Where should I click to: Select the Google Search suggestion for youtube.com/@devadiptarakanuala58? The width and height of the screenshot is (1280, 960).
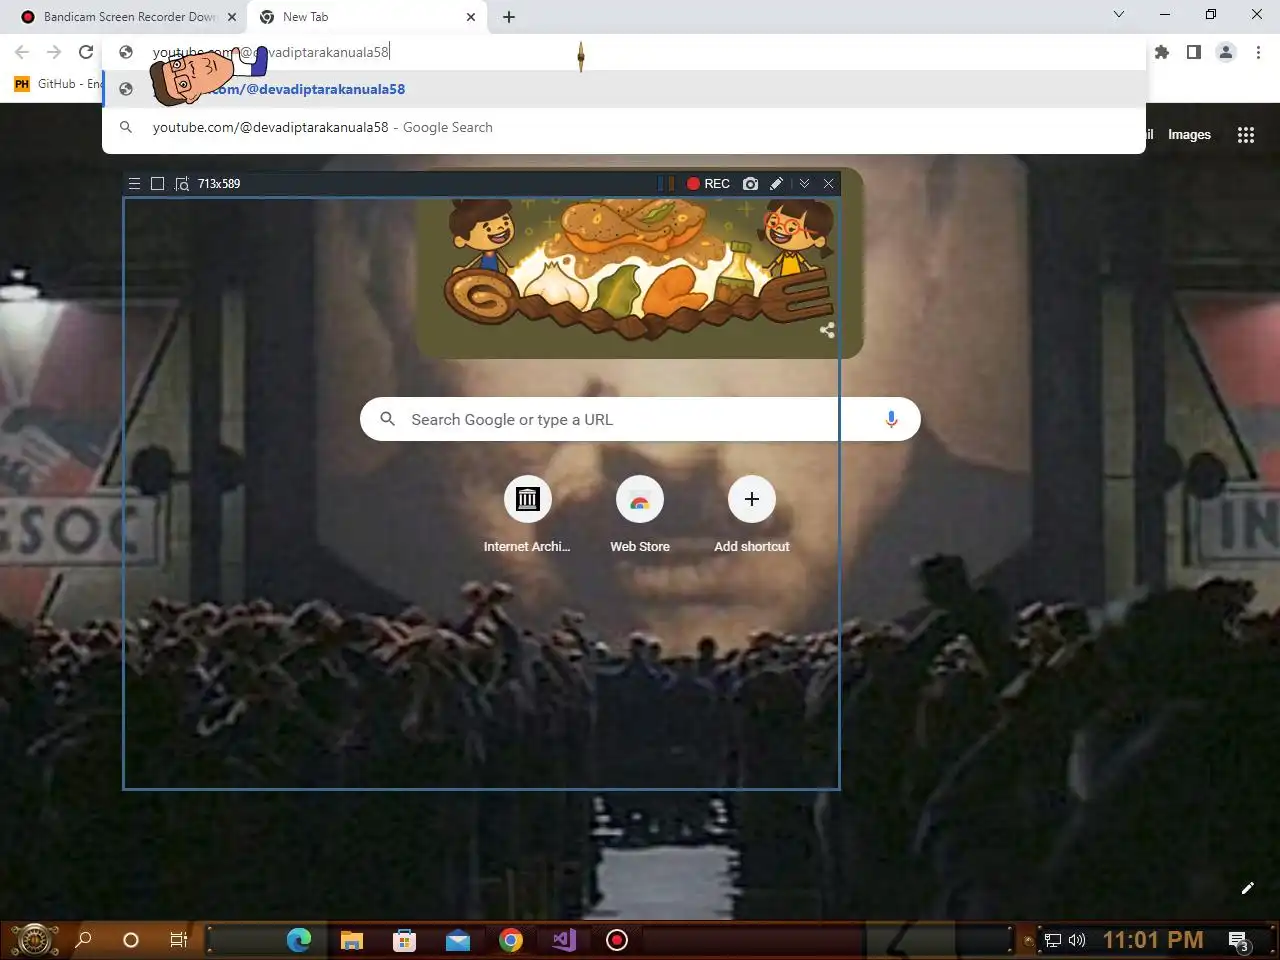[x=624, y=127]
